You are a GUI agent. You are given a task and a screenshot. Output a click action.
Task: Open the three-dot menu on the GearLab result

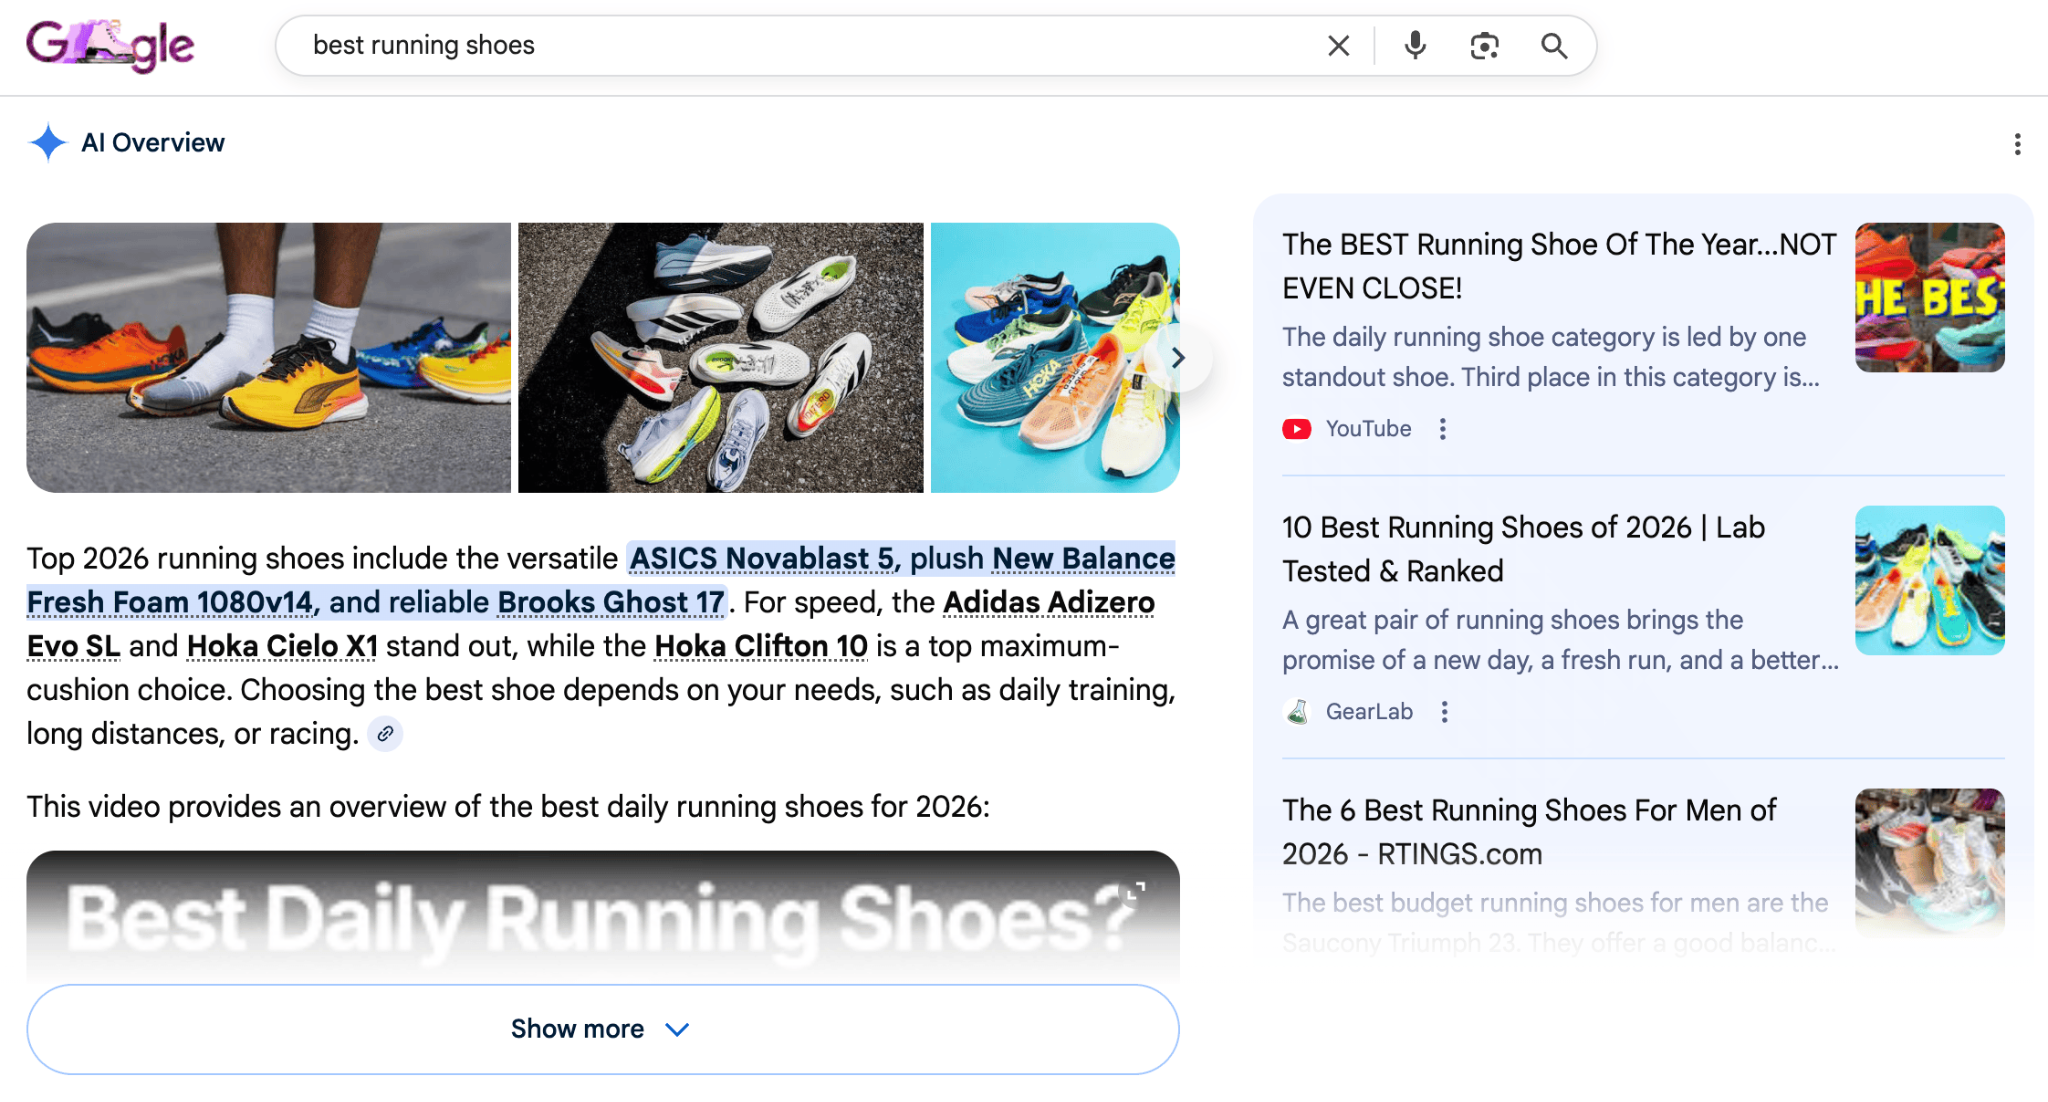pos(1444,711)
